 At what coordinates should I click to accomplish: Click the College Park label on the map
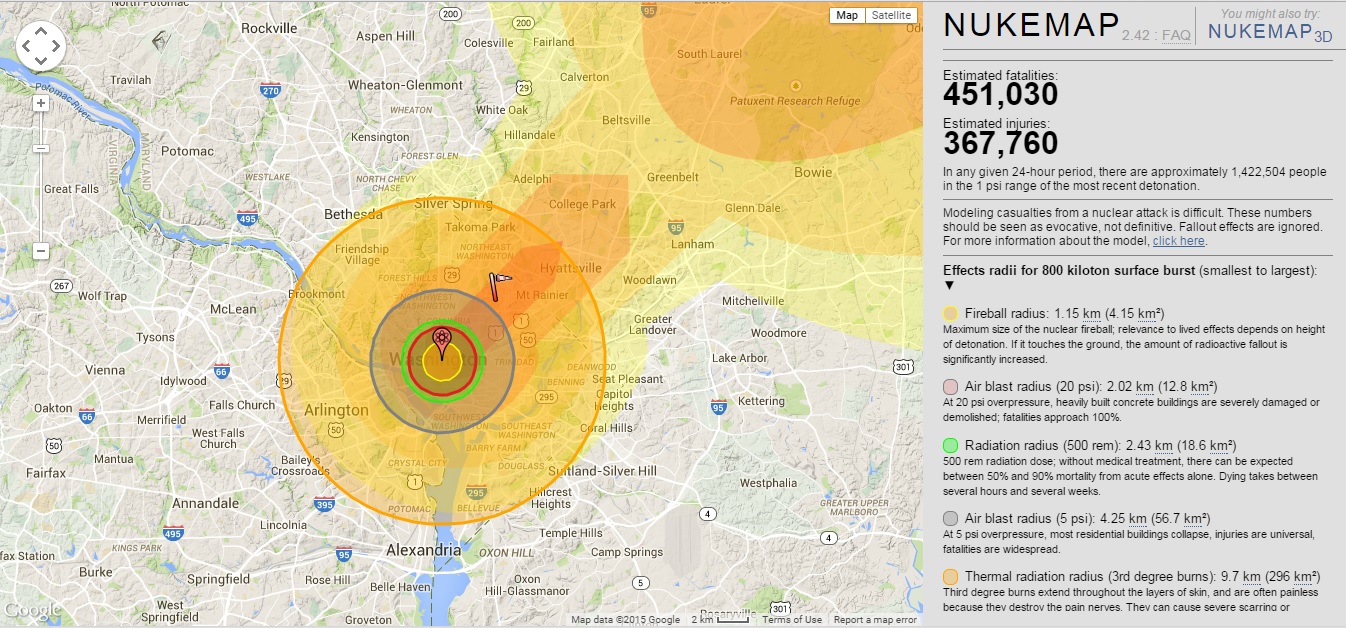[x=582, y=204]
